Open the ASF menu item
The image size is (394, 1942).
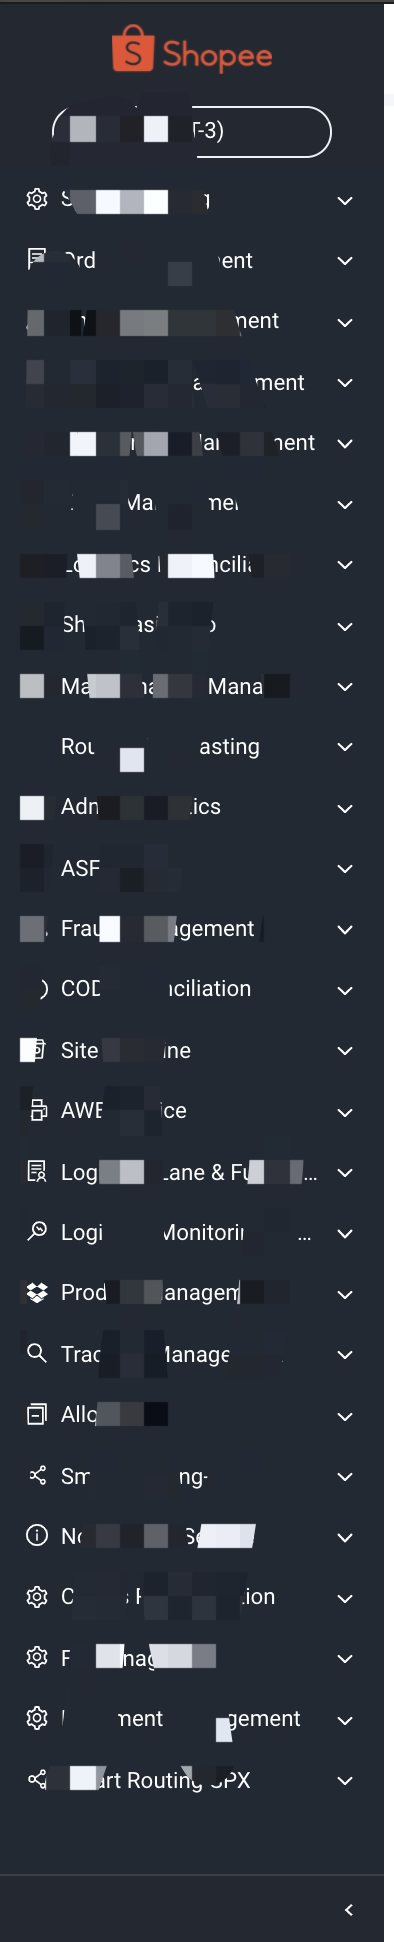tap(192, 868)
